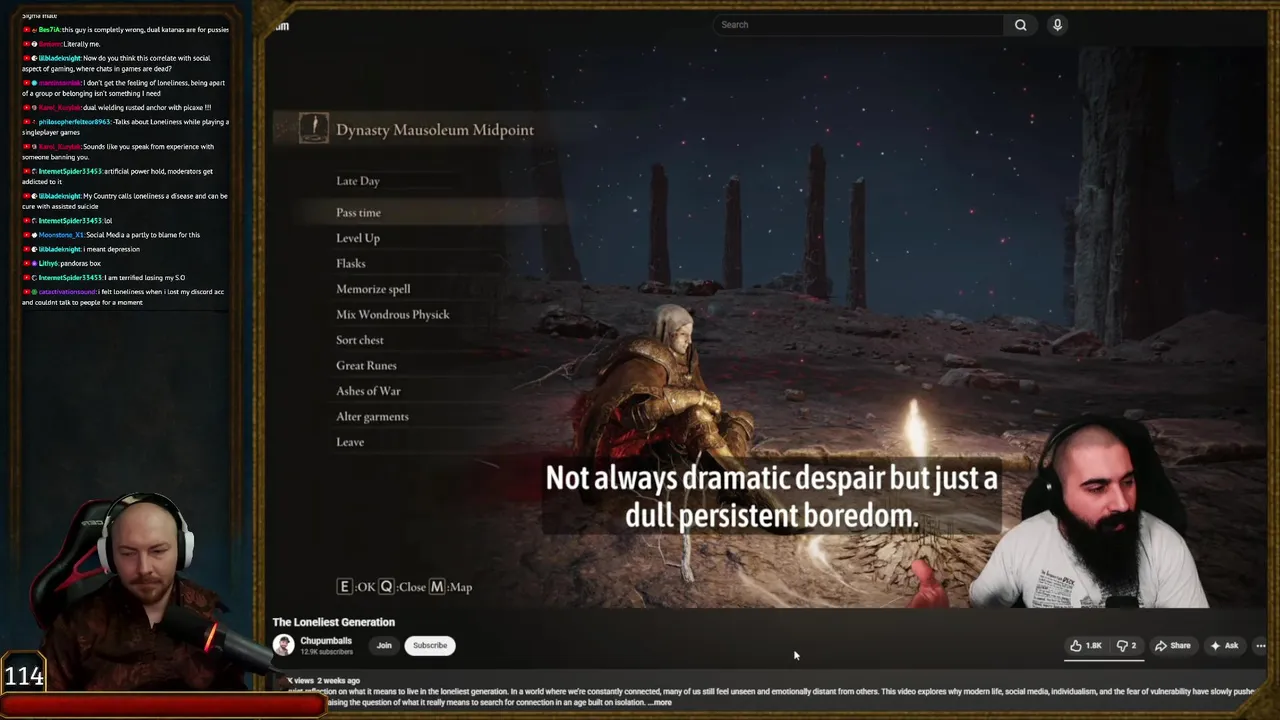
Task: Click the 12.9K subscribers count text
Action: (x=327, y=652)
